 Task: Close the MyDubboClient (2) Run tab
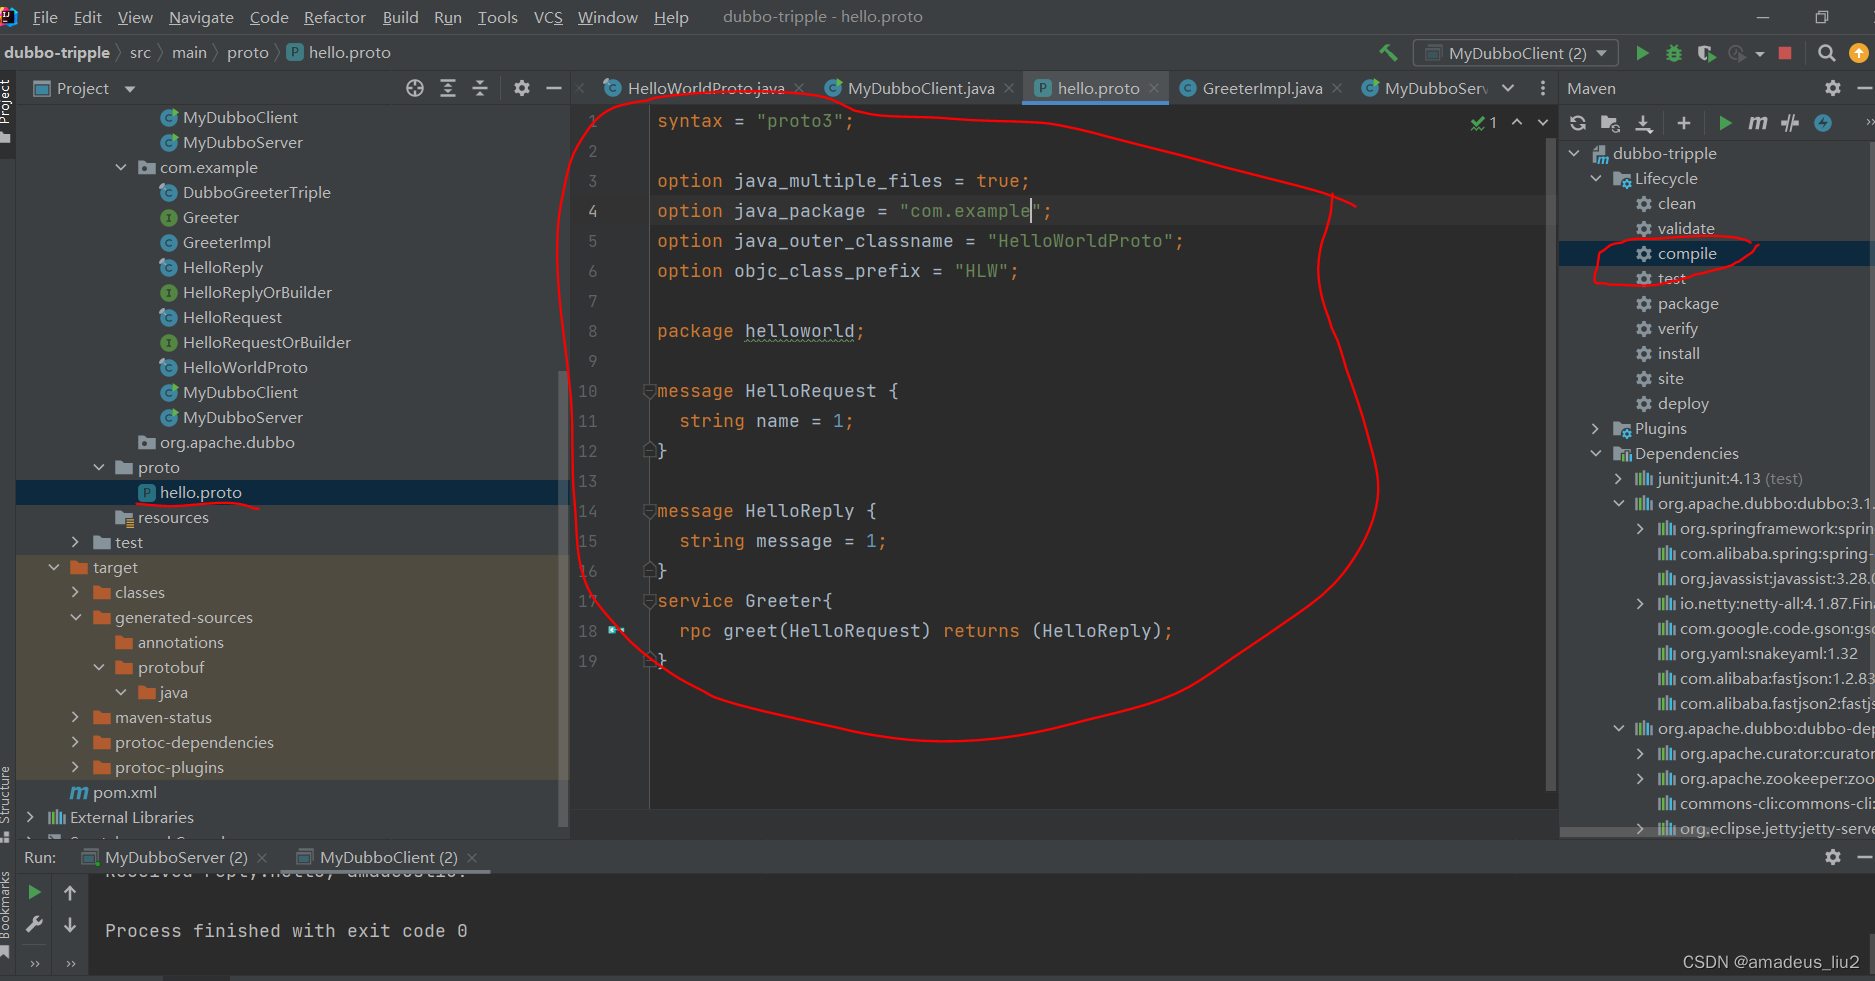tap(472, 858)
